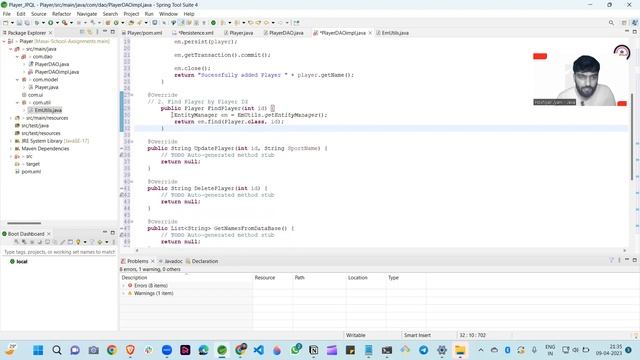Click Smart Insert status bar entry

[417, 335]
